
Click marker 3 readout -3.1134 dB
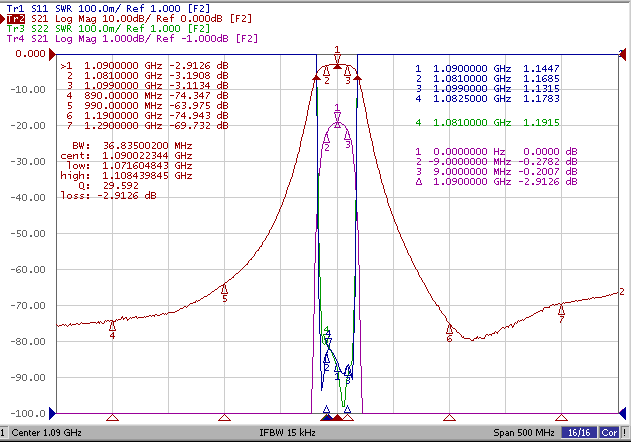point(148,86)
